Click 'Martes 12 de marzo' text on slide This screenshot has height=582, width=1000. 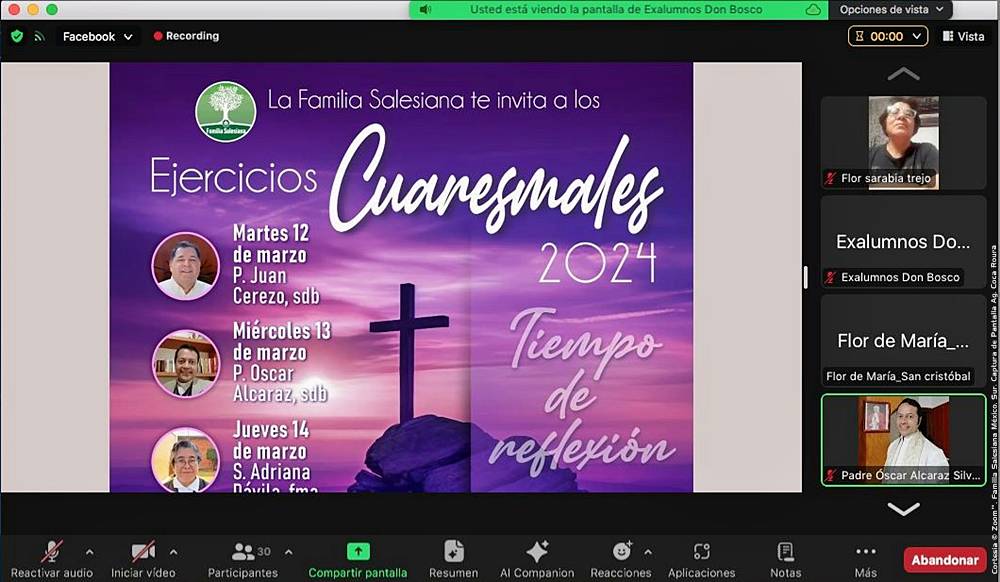pyautogui.click(x=270, y=244)
